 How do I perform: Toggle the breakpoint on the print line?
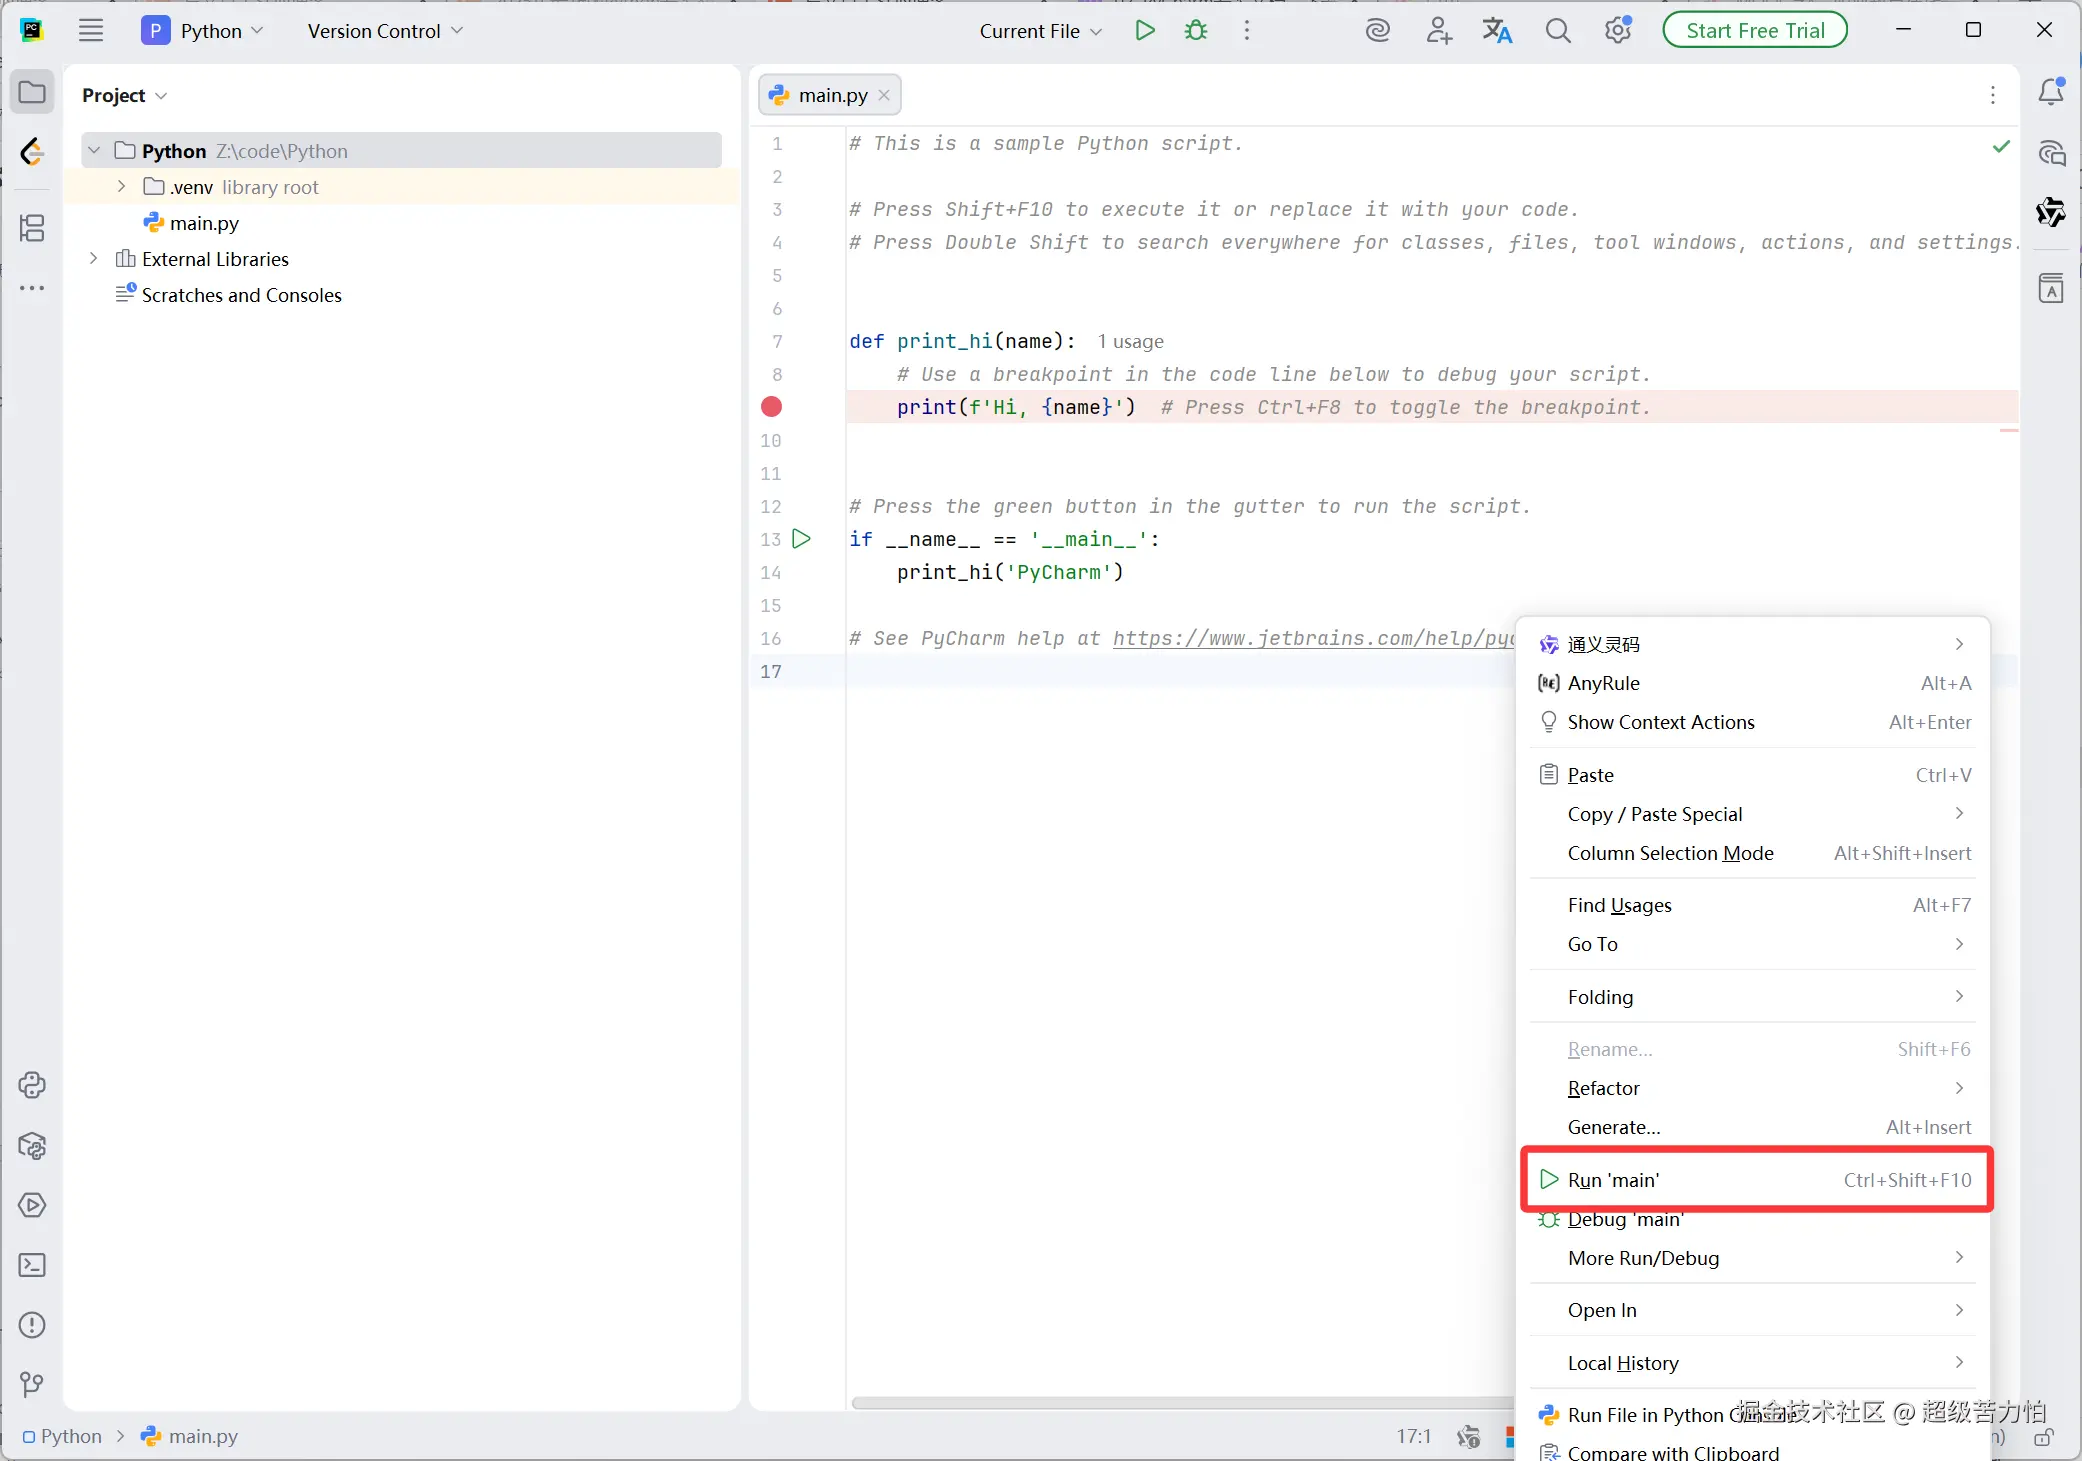pyautogui.click(x=771, y=407)
